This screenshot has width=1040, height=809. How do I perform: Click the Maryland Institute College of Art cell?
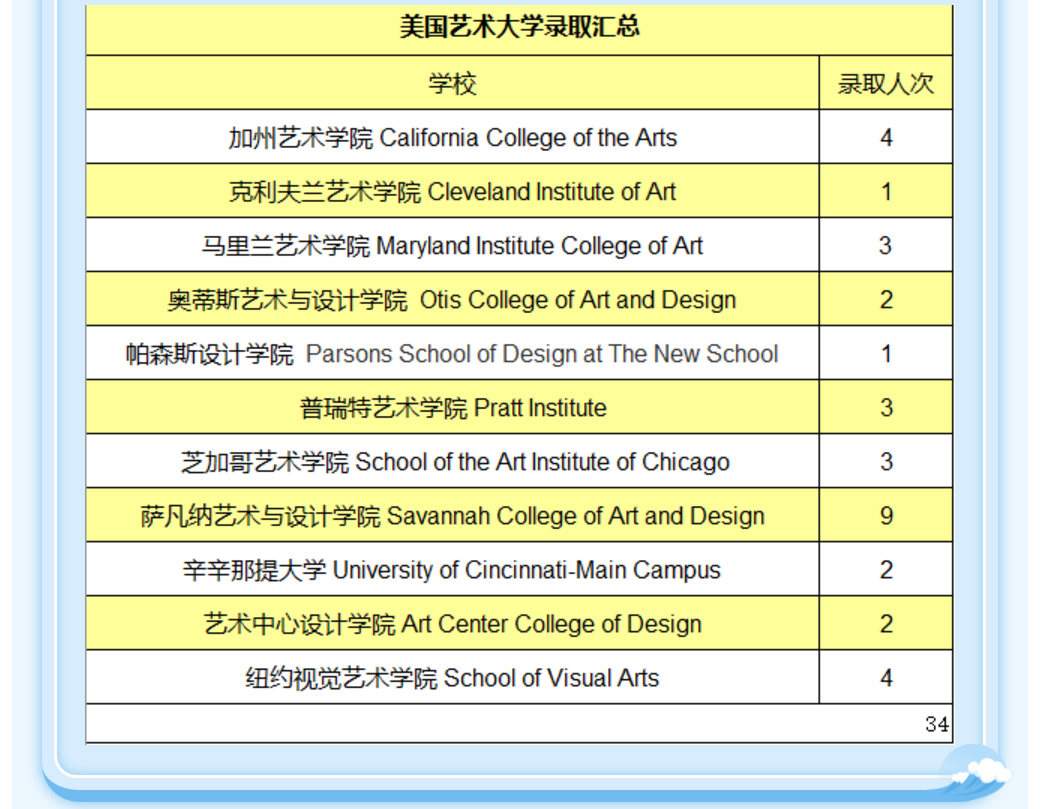tap(452, 246)
